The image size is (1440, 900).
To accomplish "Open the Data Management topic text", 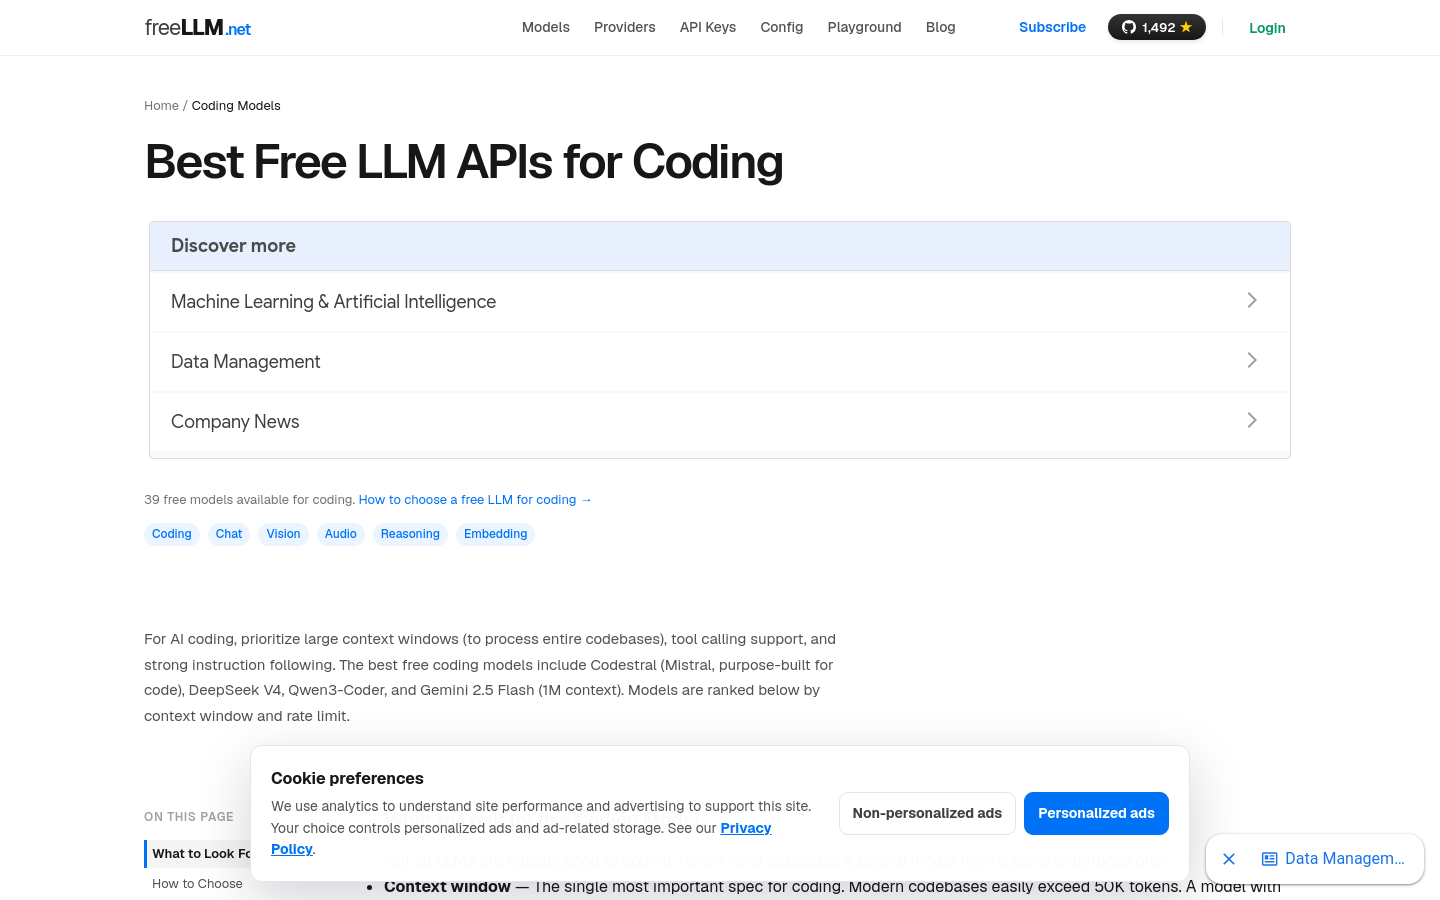I will coord(245,362).
